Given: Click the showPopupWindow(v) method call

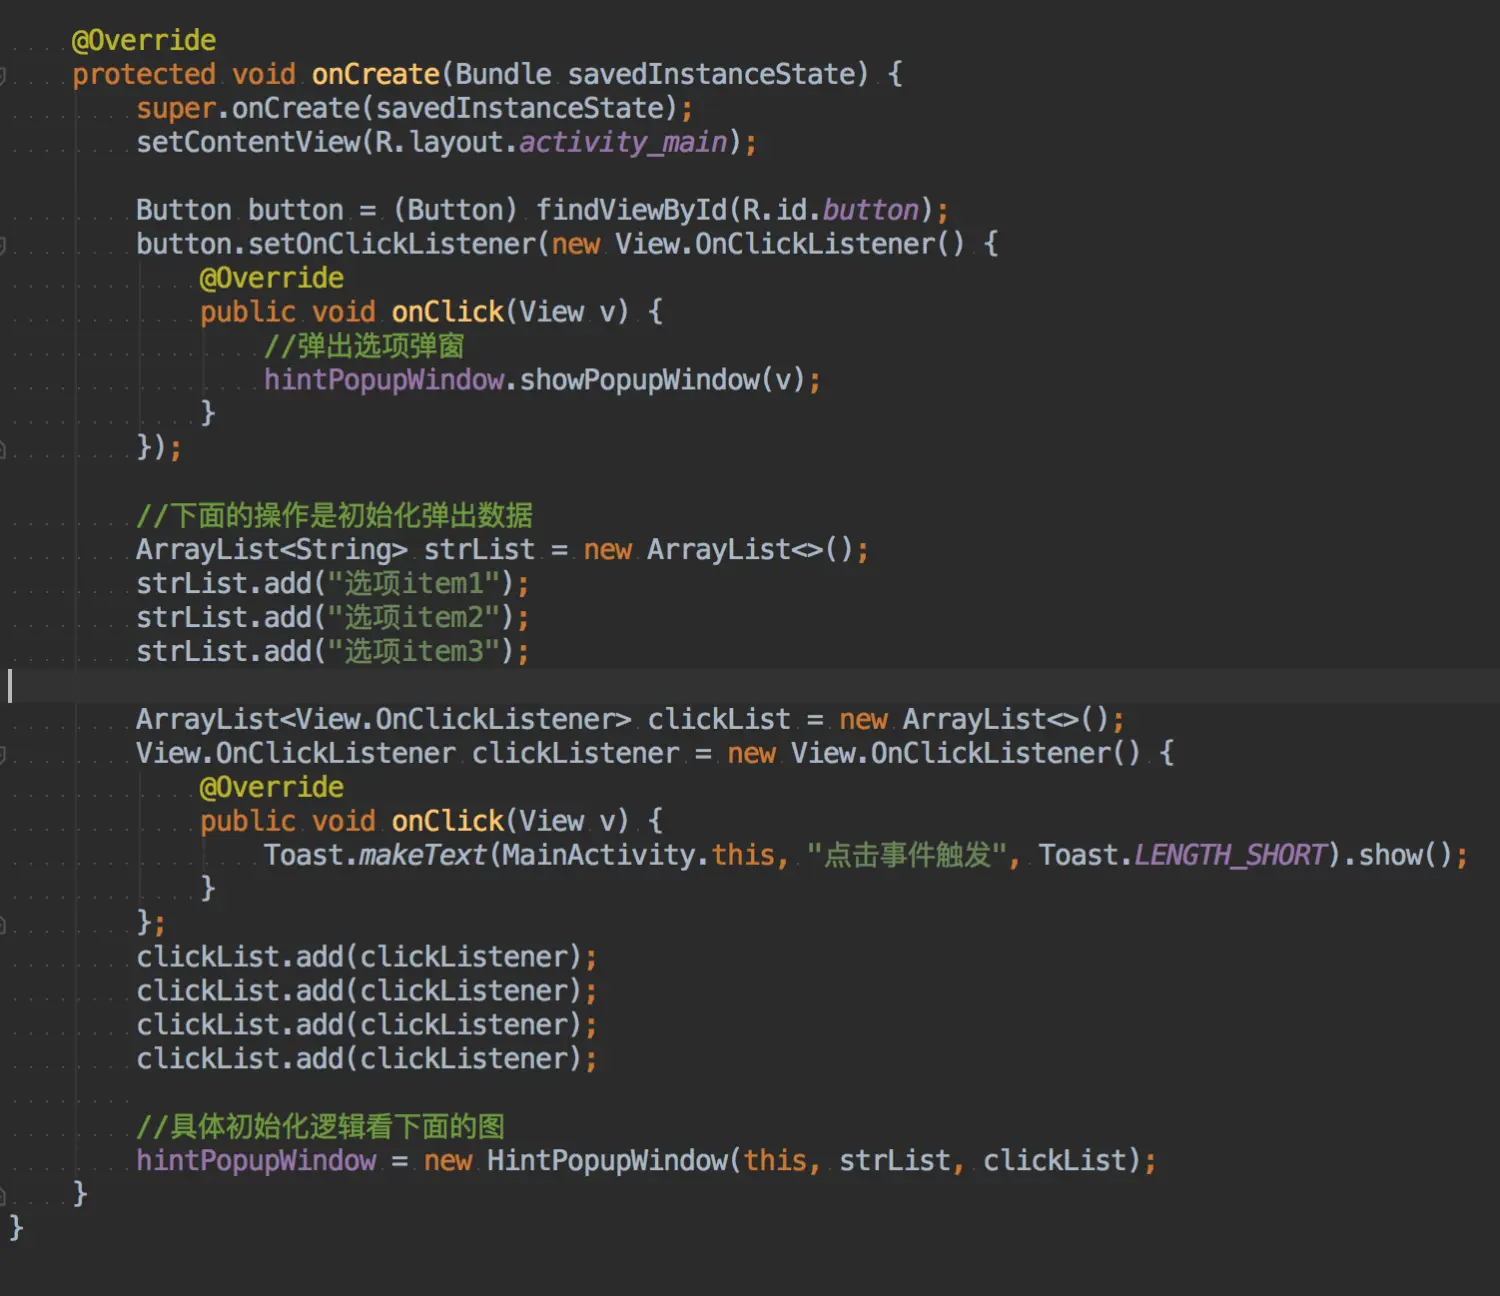Looking at the screenshot, I should [x=662, y=380].
